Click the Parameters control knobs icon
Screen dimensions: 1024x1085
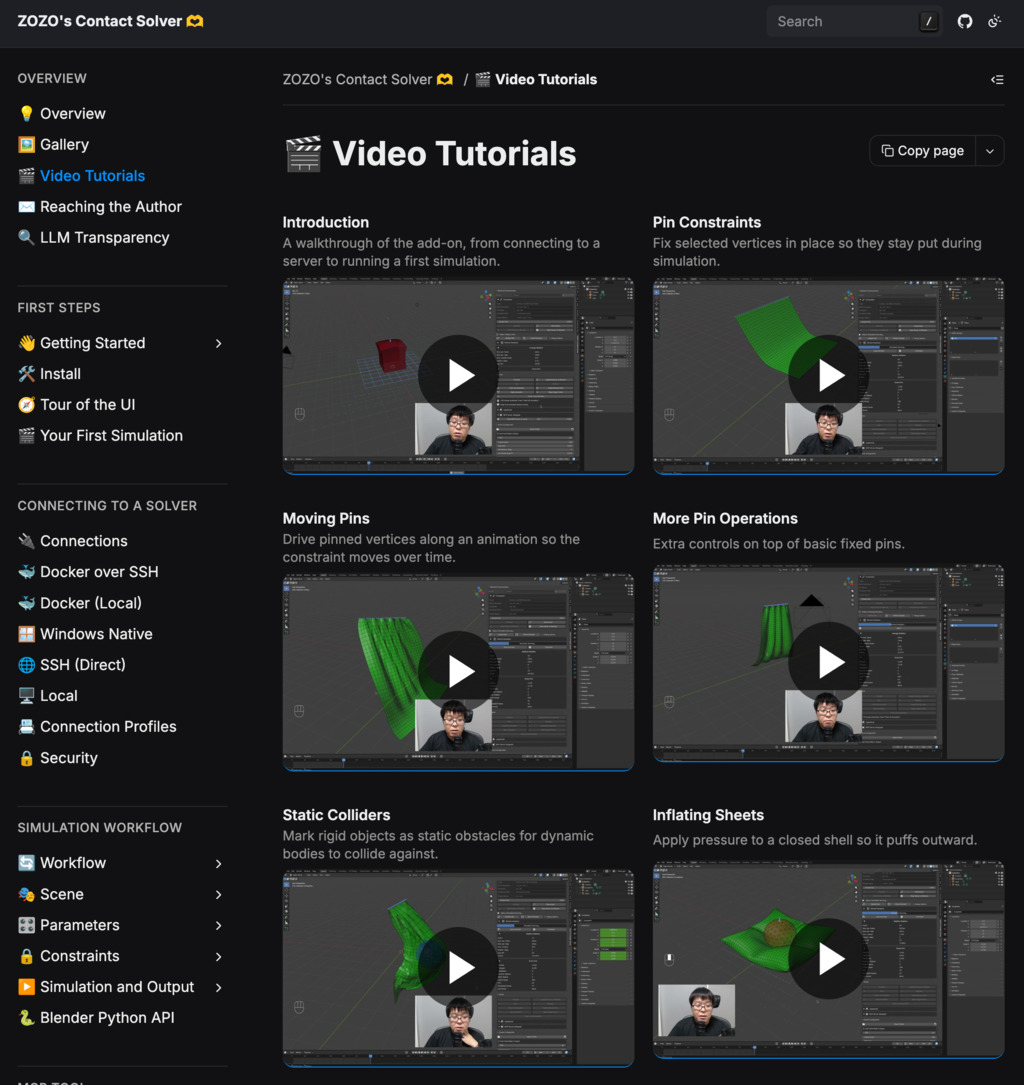(26, 925)
